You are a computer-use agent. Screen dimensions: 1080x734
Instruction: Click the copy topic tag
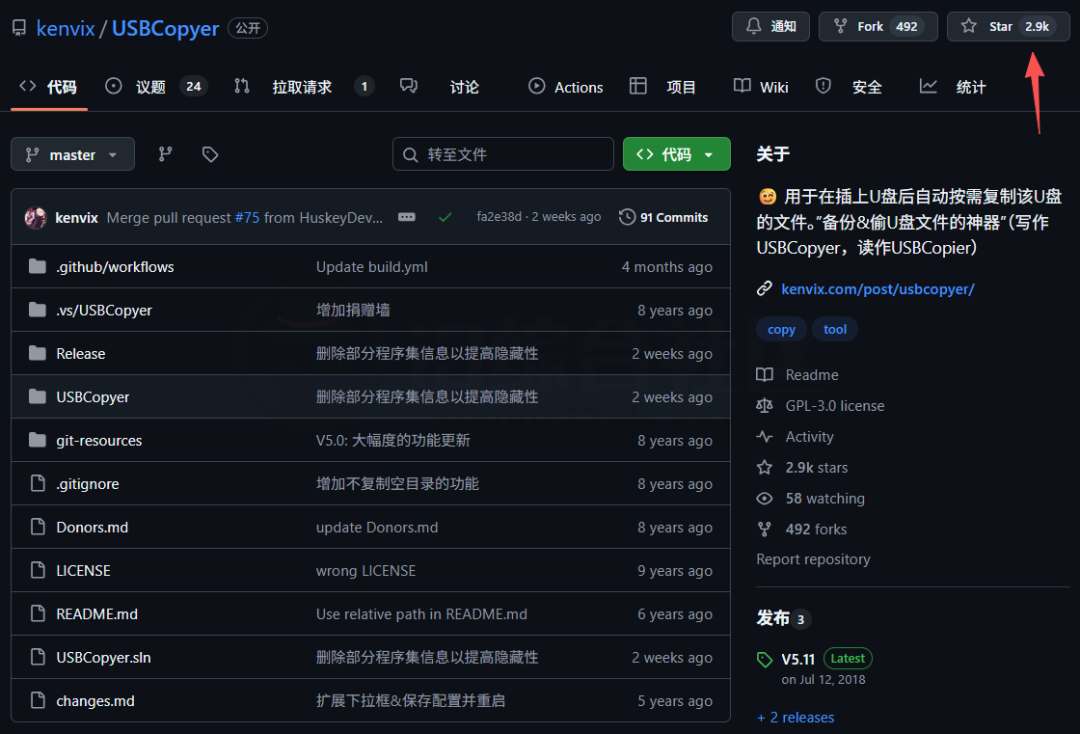781,329
